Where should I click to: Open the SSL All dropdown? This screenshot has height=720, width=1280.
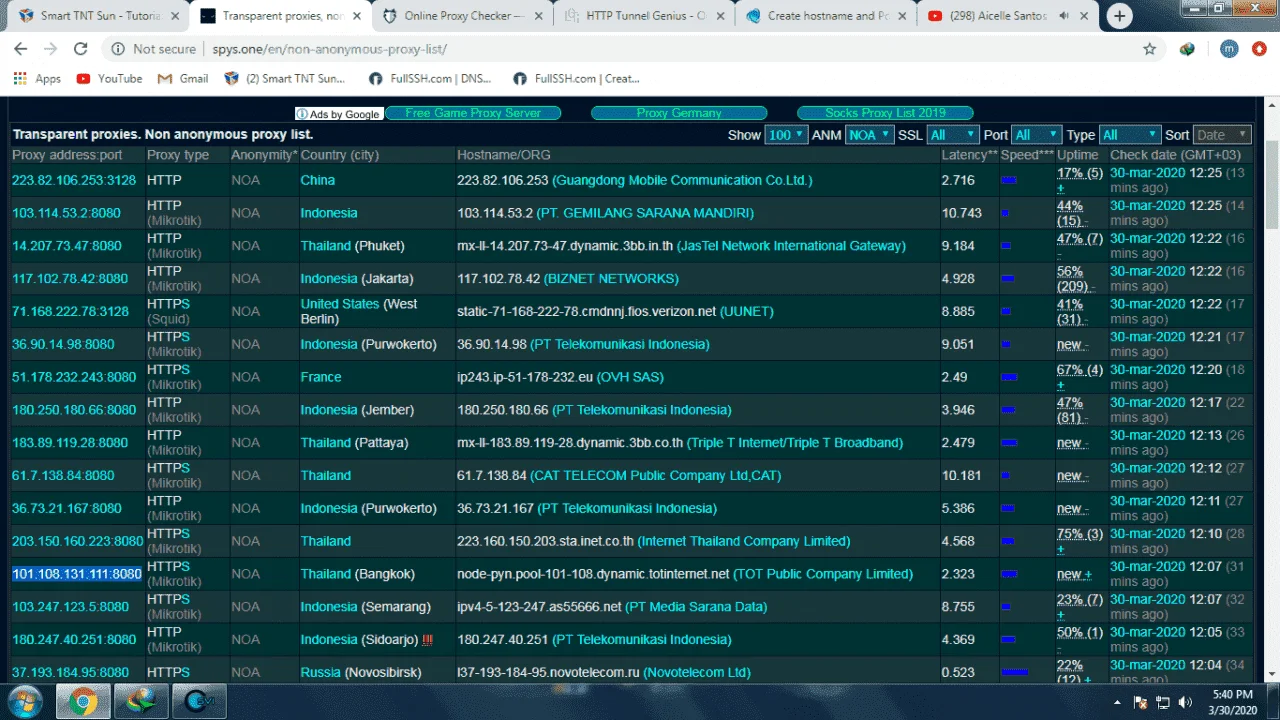click(x=953, y=135)
